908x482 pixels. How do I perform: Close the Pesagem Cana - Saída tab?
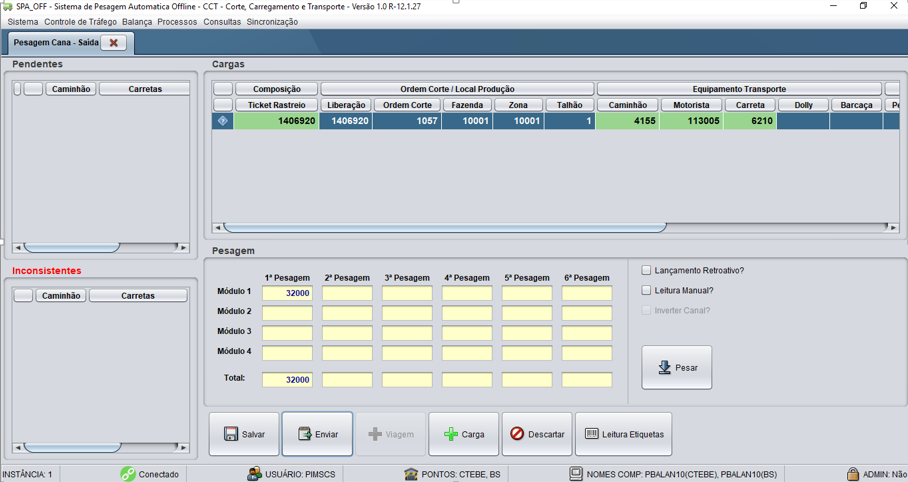pyautogui.click(x=114, y=42)
